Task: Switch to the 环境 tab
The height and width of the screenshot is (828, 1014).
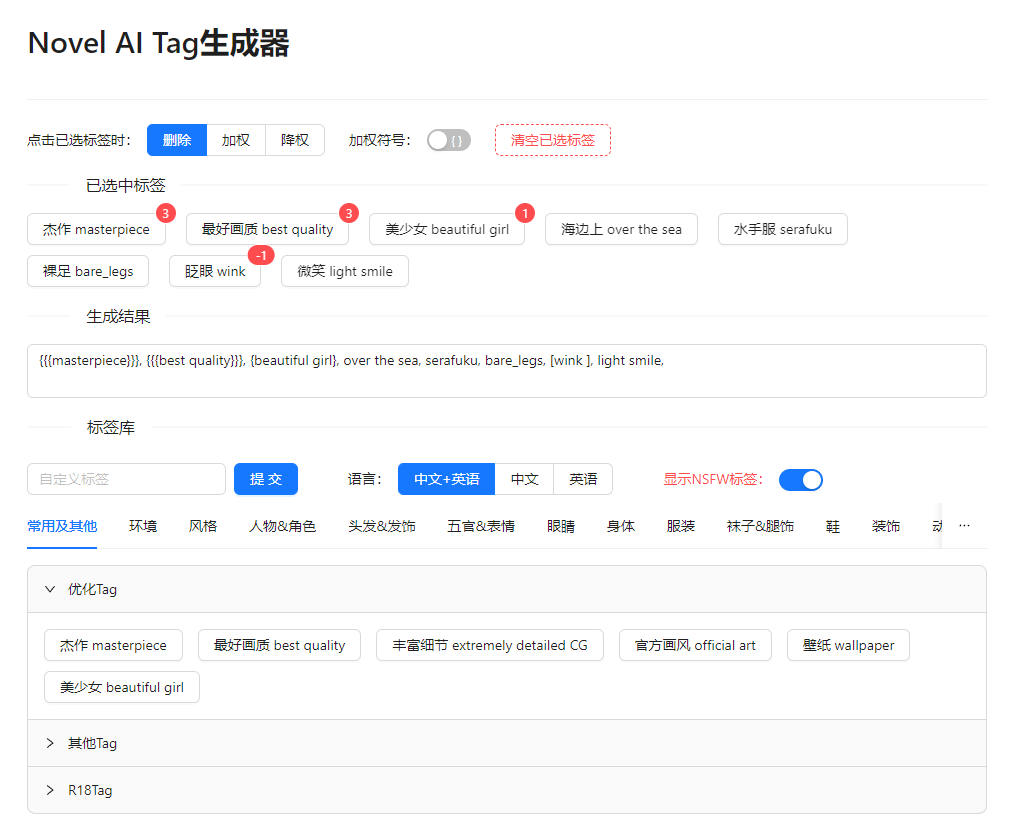Action: tap(143, 527)
